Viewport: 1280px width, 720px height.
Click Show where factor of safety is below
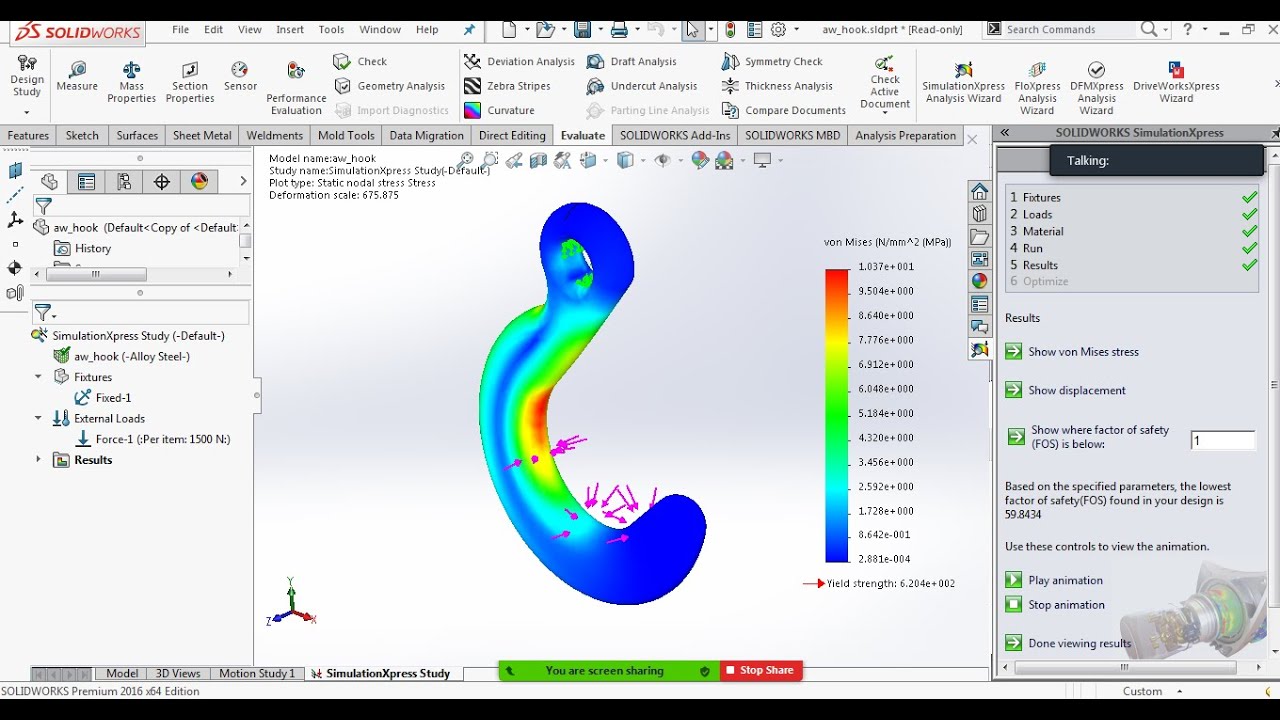[1088, 437]
